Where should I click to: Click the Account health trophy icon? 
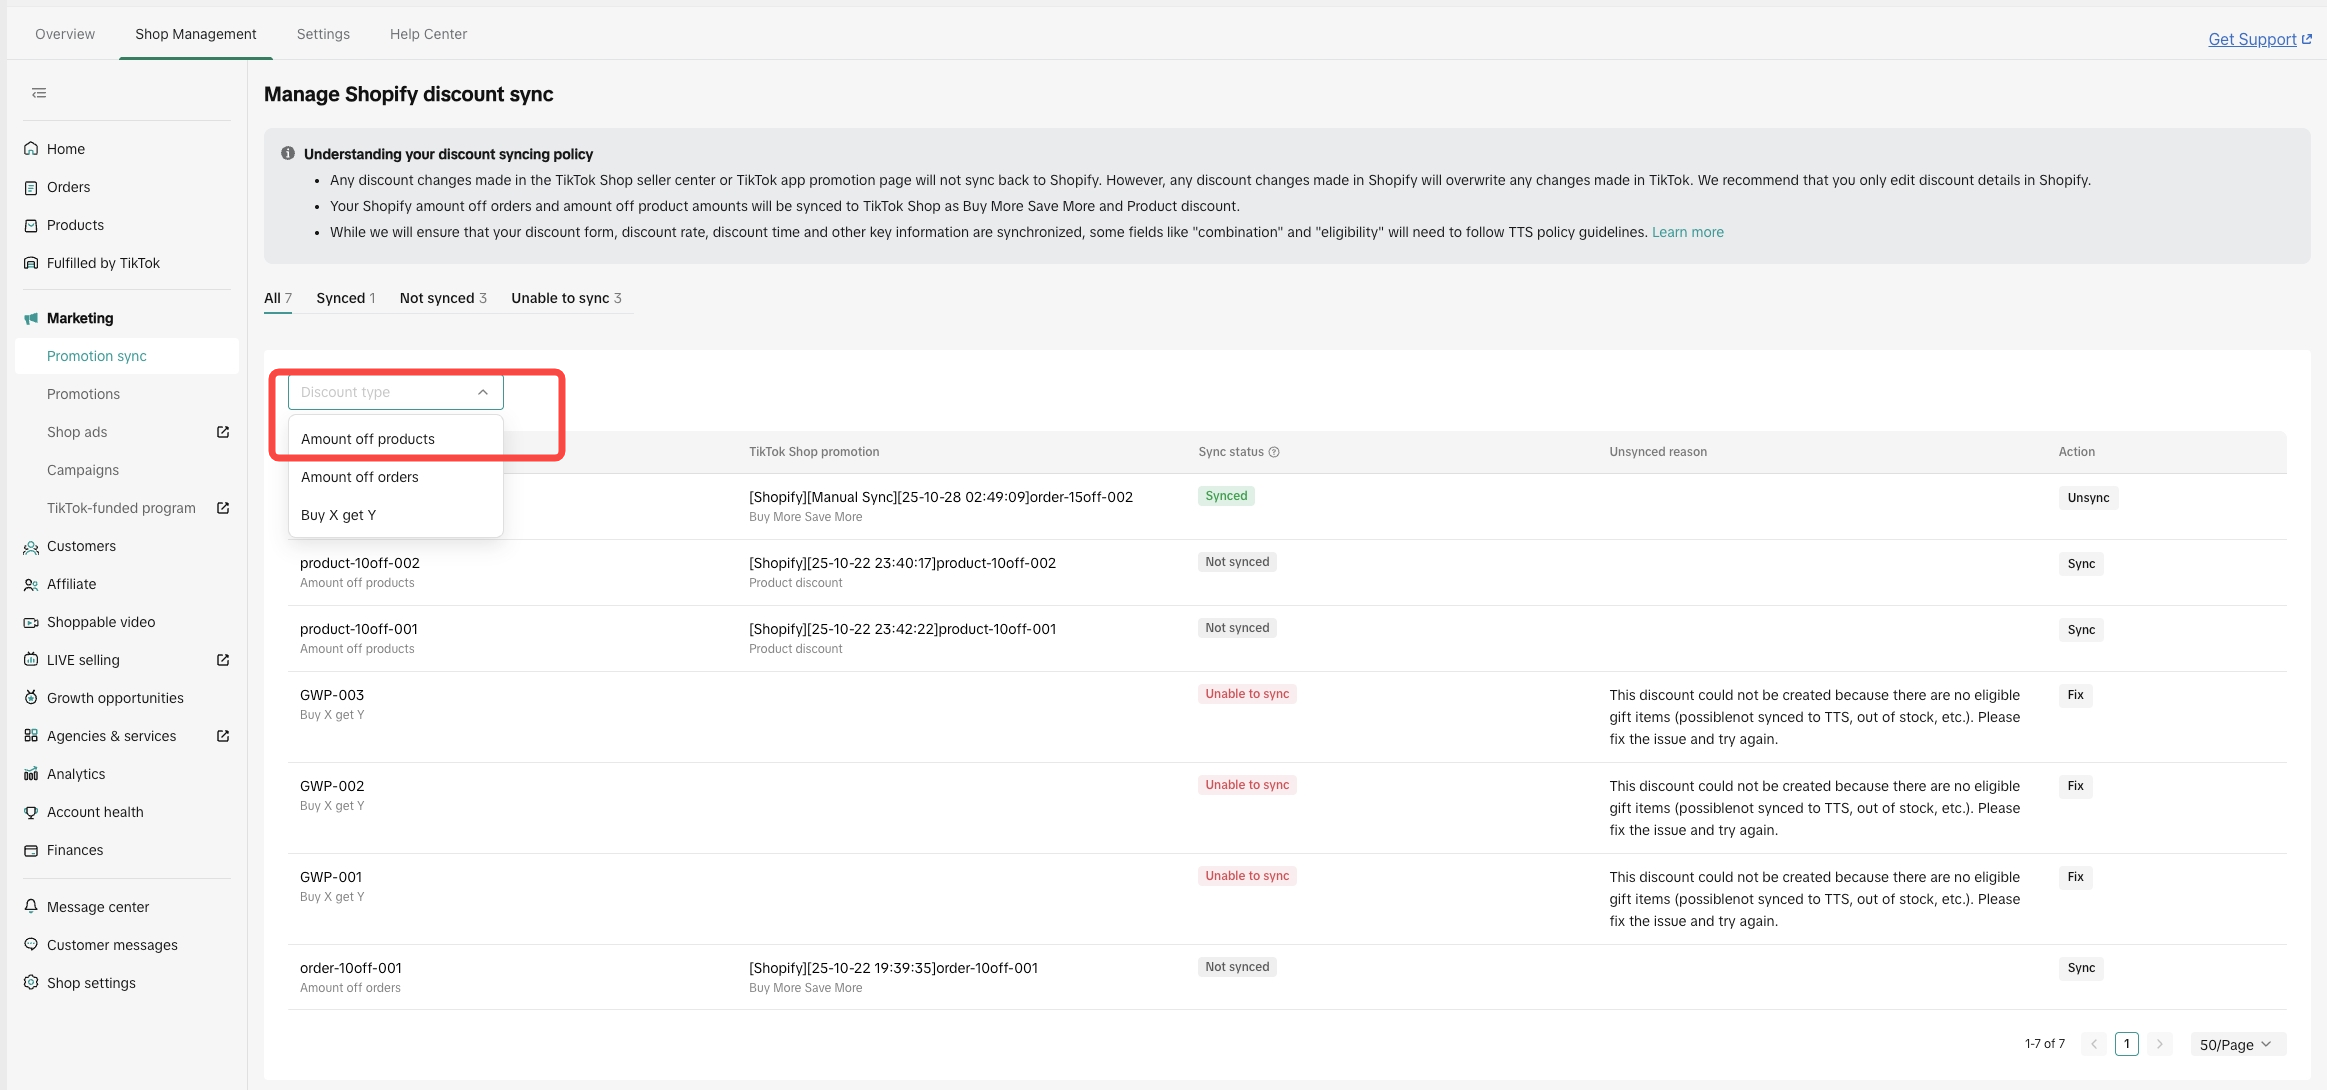(31, 812)
